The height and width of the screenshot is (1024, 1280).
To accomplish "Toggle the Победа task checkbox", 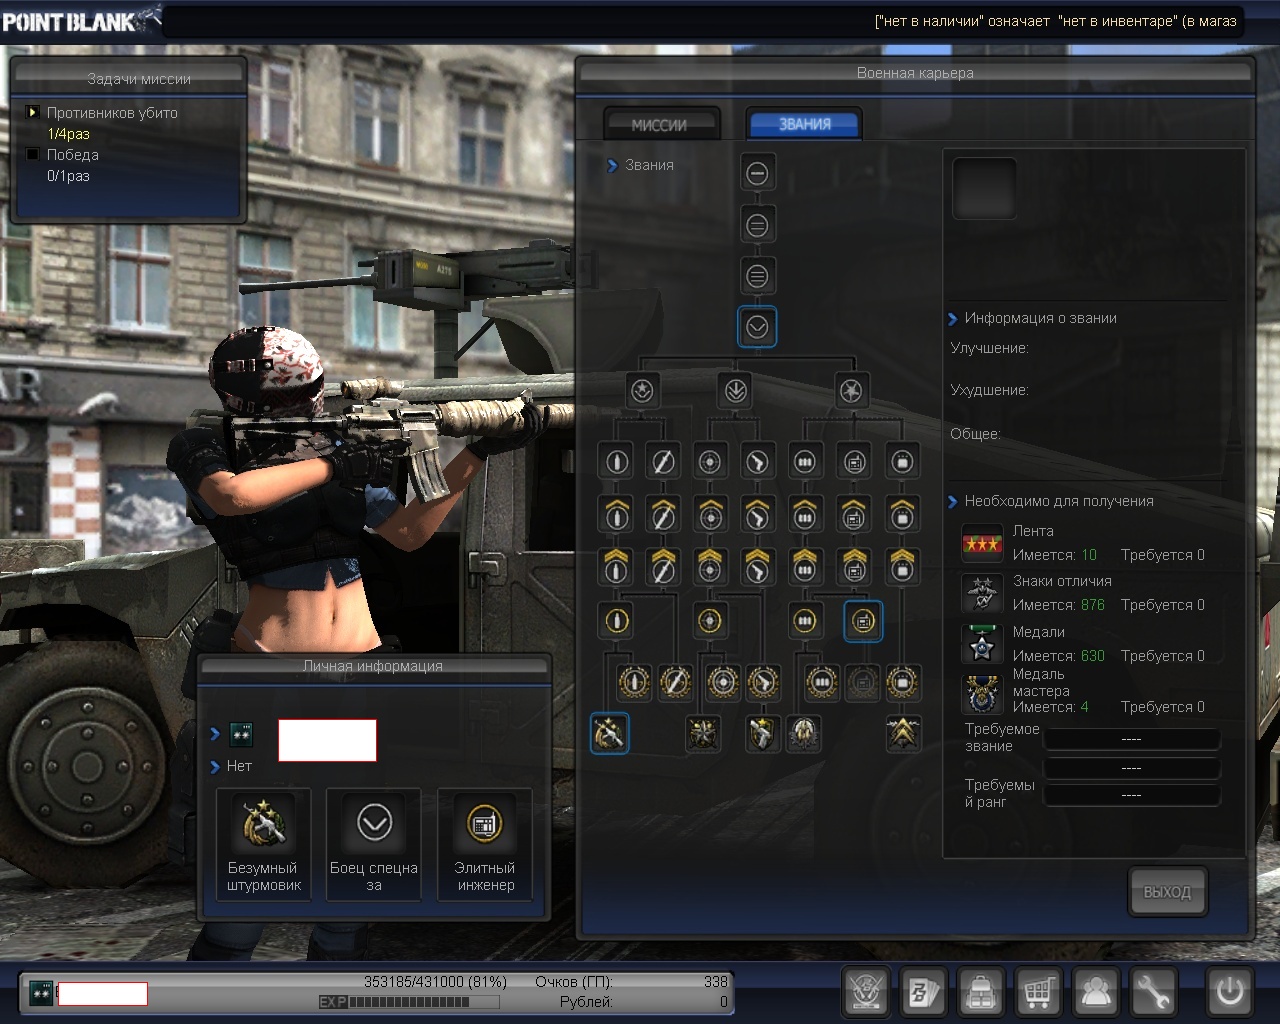I will coord(33,155).
